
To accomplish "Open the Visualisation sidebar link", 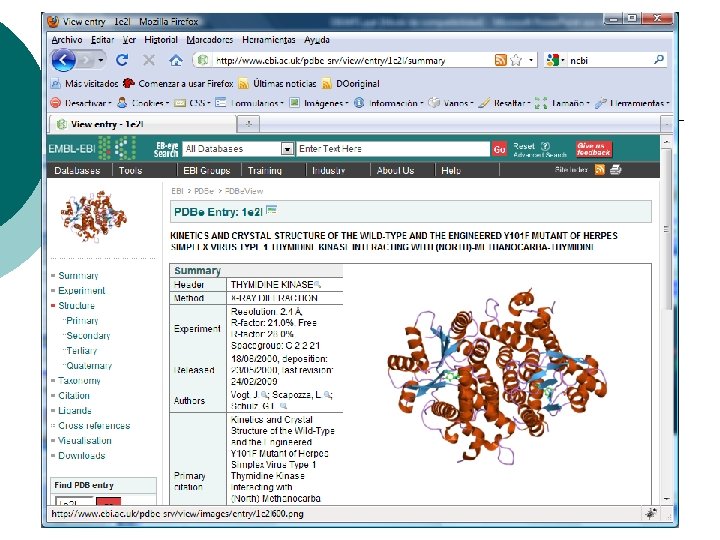I will (84, 441).
